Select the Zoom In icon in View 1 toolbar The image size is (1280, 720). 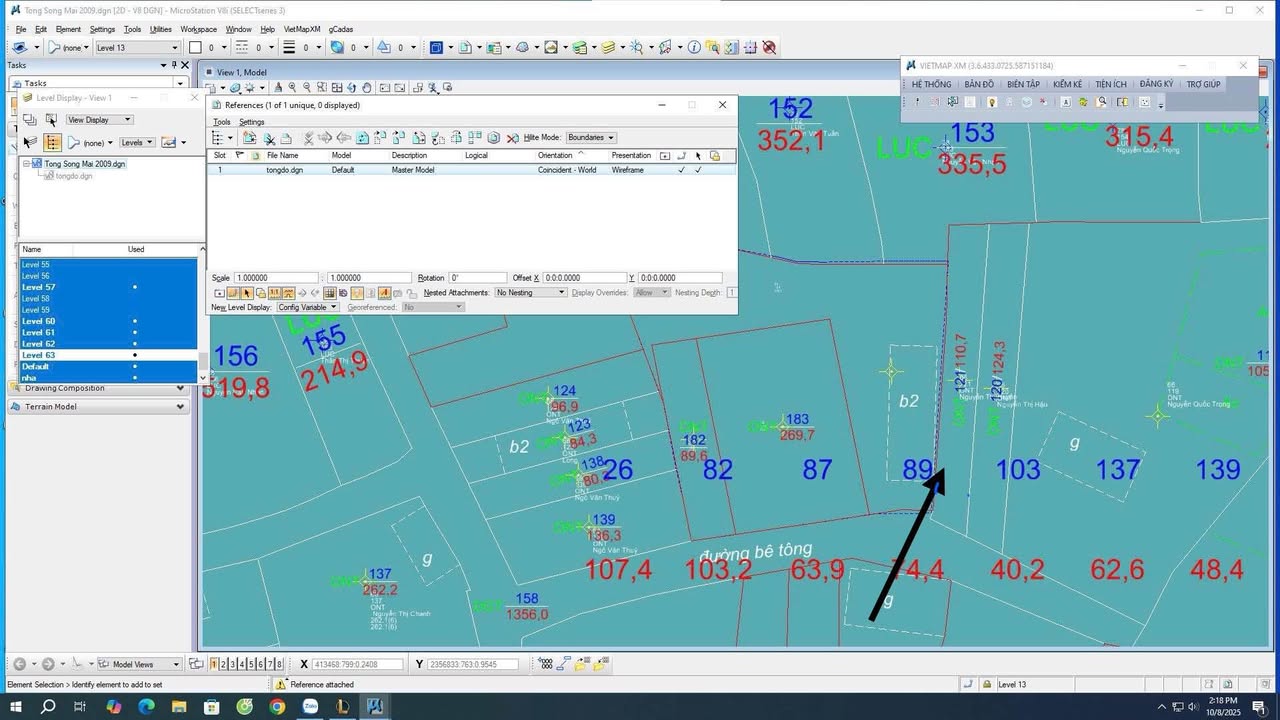(x=293, y=87)
